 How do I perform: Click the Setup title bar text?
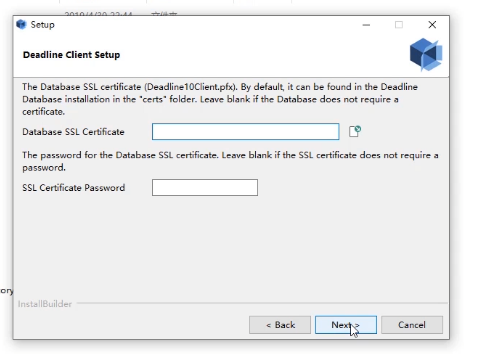[x=42, y=25]
